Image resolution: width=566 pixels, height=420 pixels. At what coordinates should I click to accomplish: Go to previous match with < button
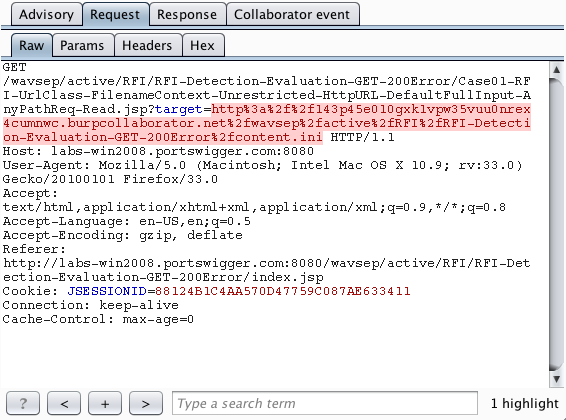pos(64,403)
